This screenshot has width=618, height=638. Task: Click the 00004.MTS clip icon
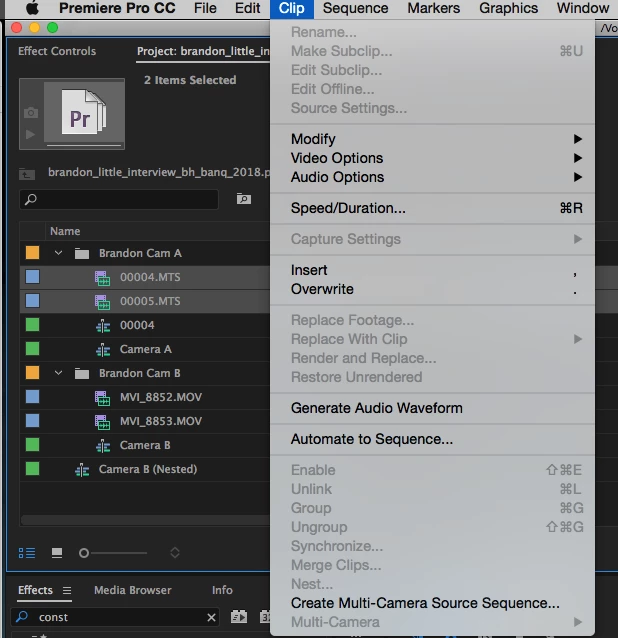(103, 278)
